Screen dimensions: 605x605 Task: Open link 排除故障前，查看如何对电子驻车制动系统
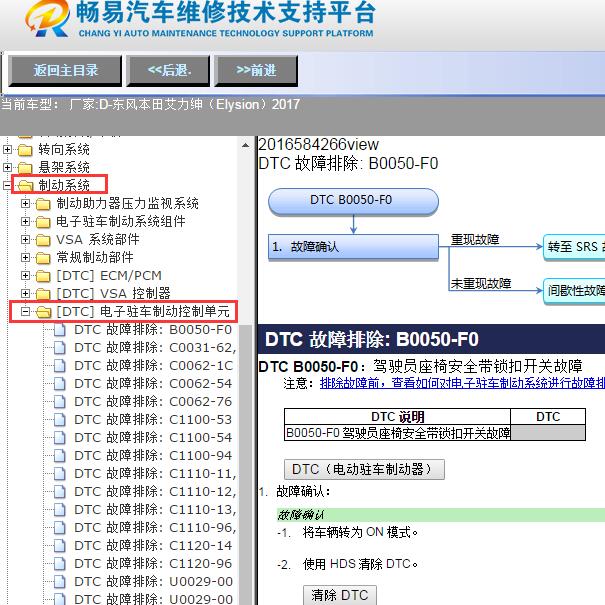pos(462,384)
